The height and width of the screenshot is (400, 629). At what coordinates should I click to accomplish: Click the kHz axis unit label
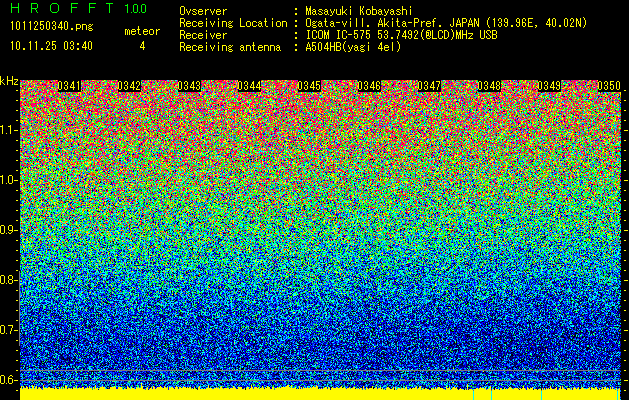coord(9,81)
